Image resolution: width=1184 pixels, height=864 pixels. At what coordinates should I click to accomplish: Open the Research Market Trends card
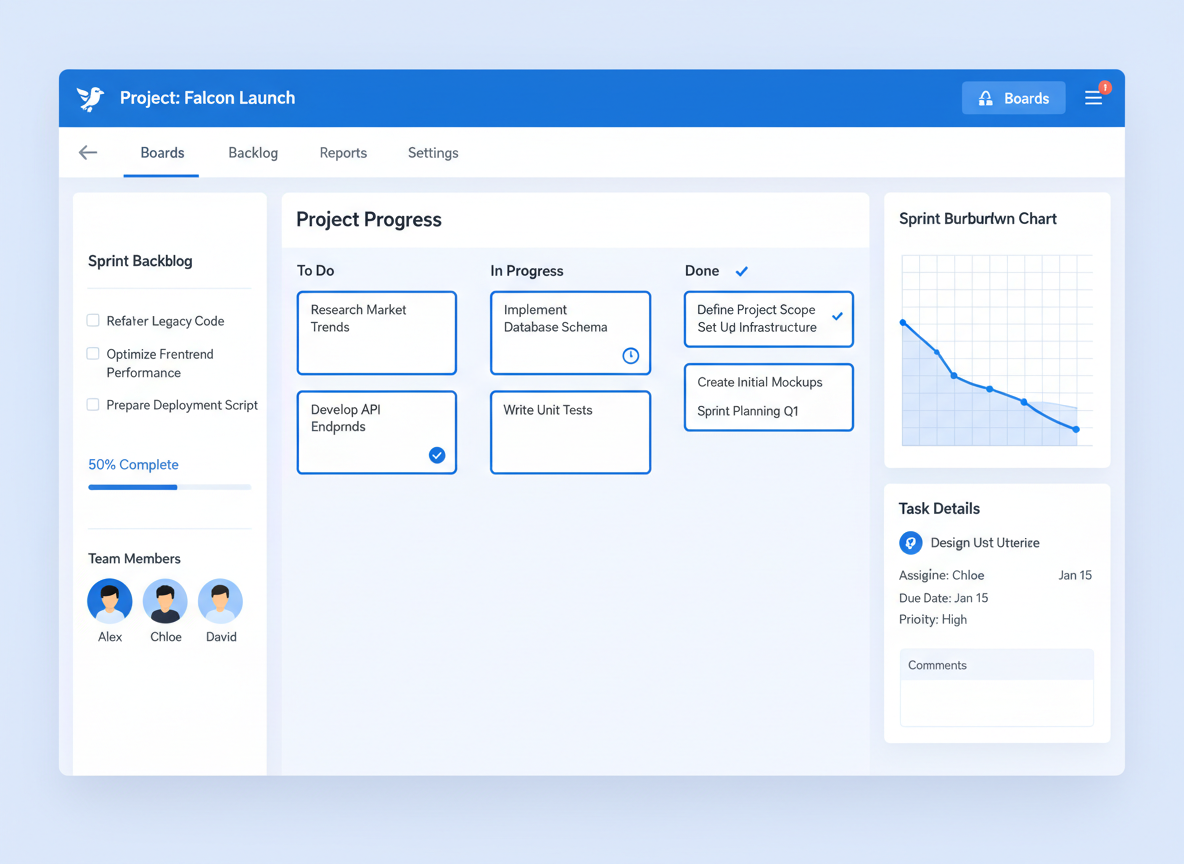377,333
